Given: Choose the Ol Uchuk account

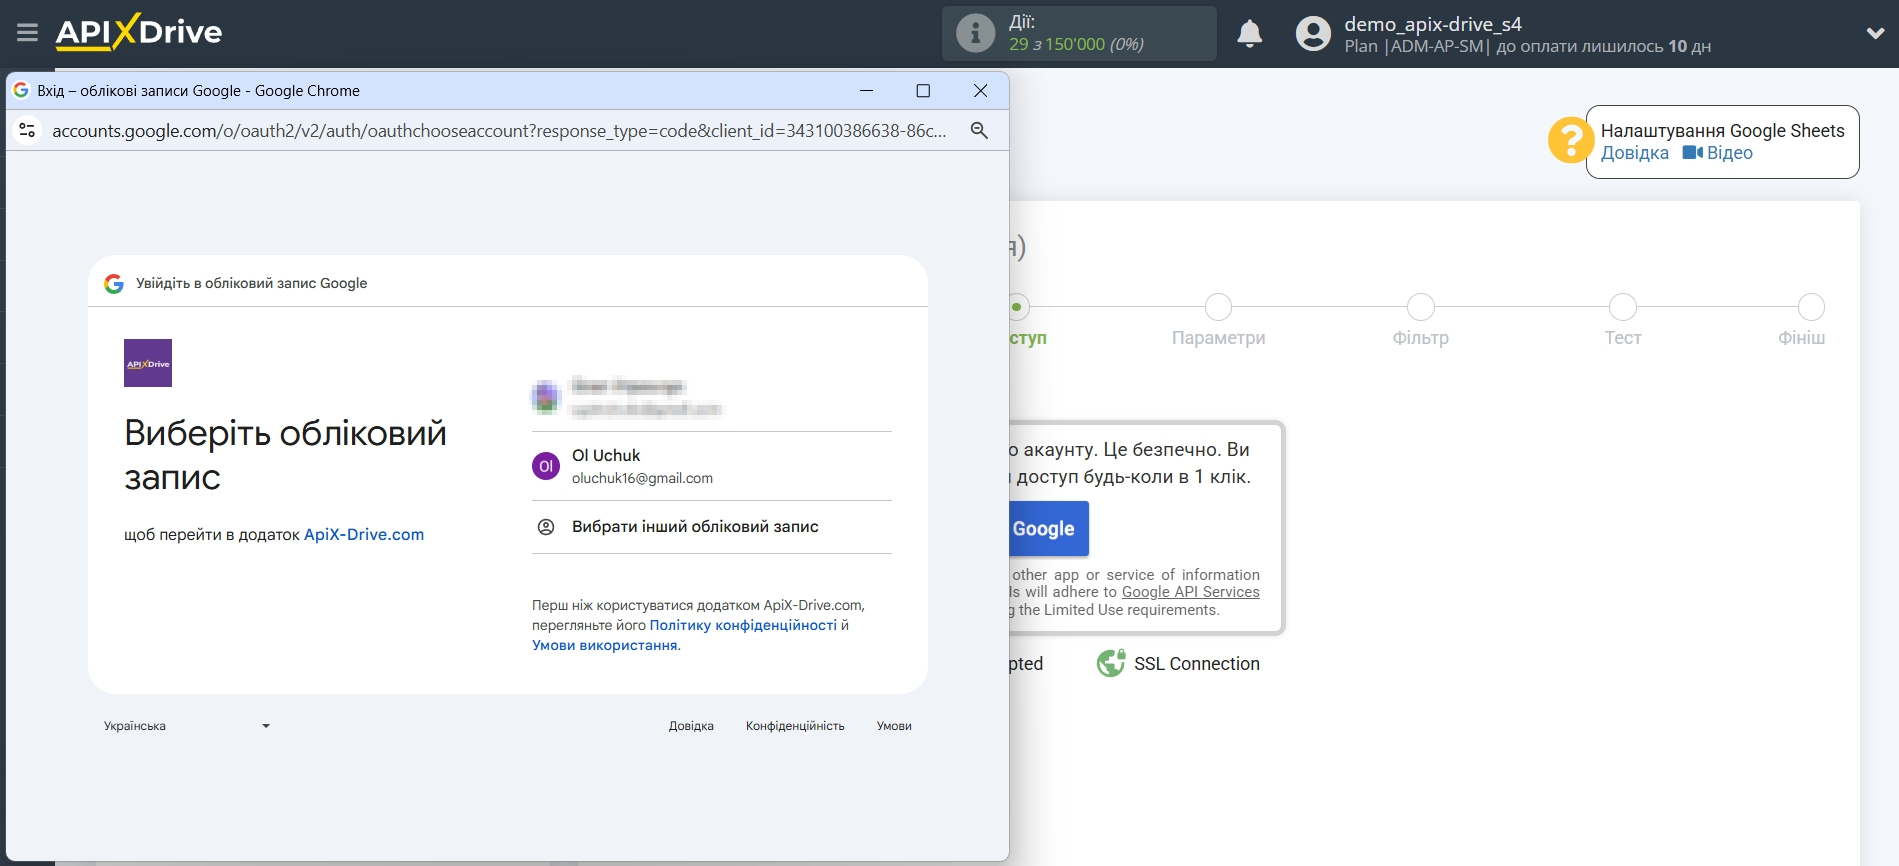Looking at the screenshot, I should tap(711, 466).
